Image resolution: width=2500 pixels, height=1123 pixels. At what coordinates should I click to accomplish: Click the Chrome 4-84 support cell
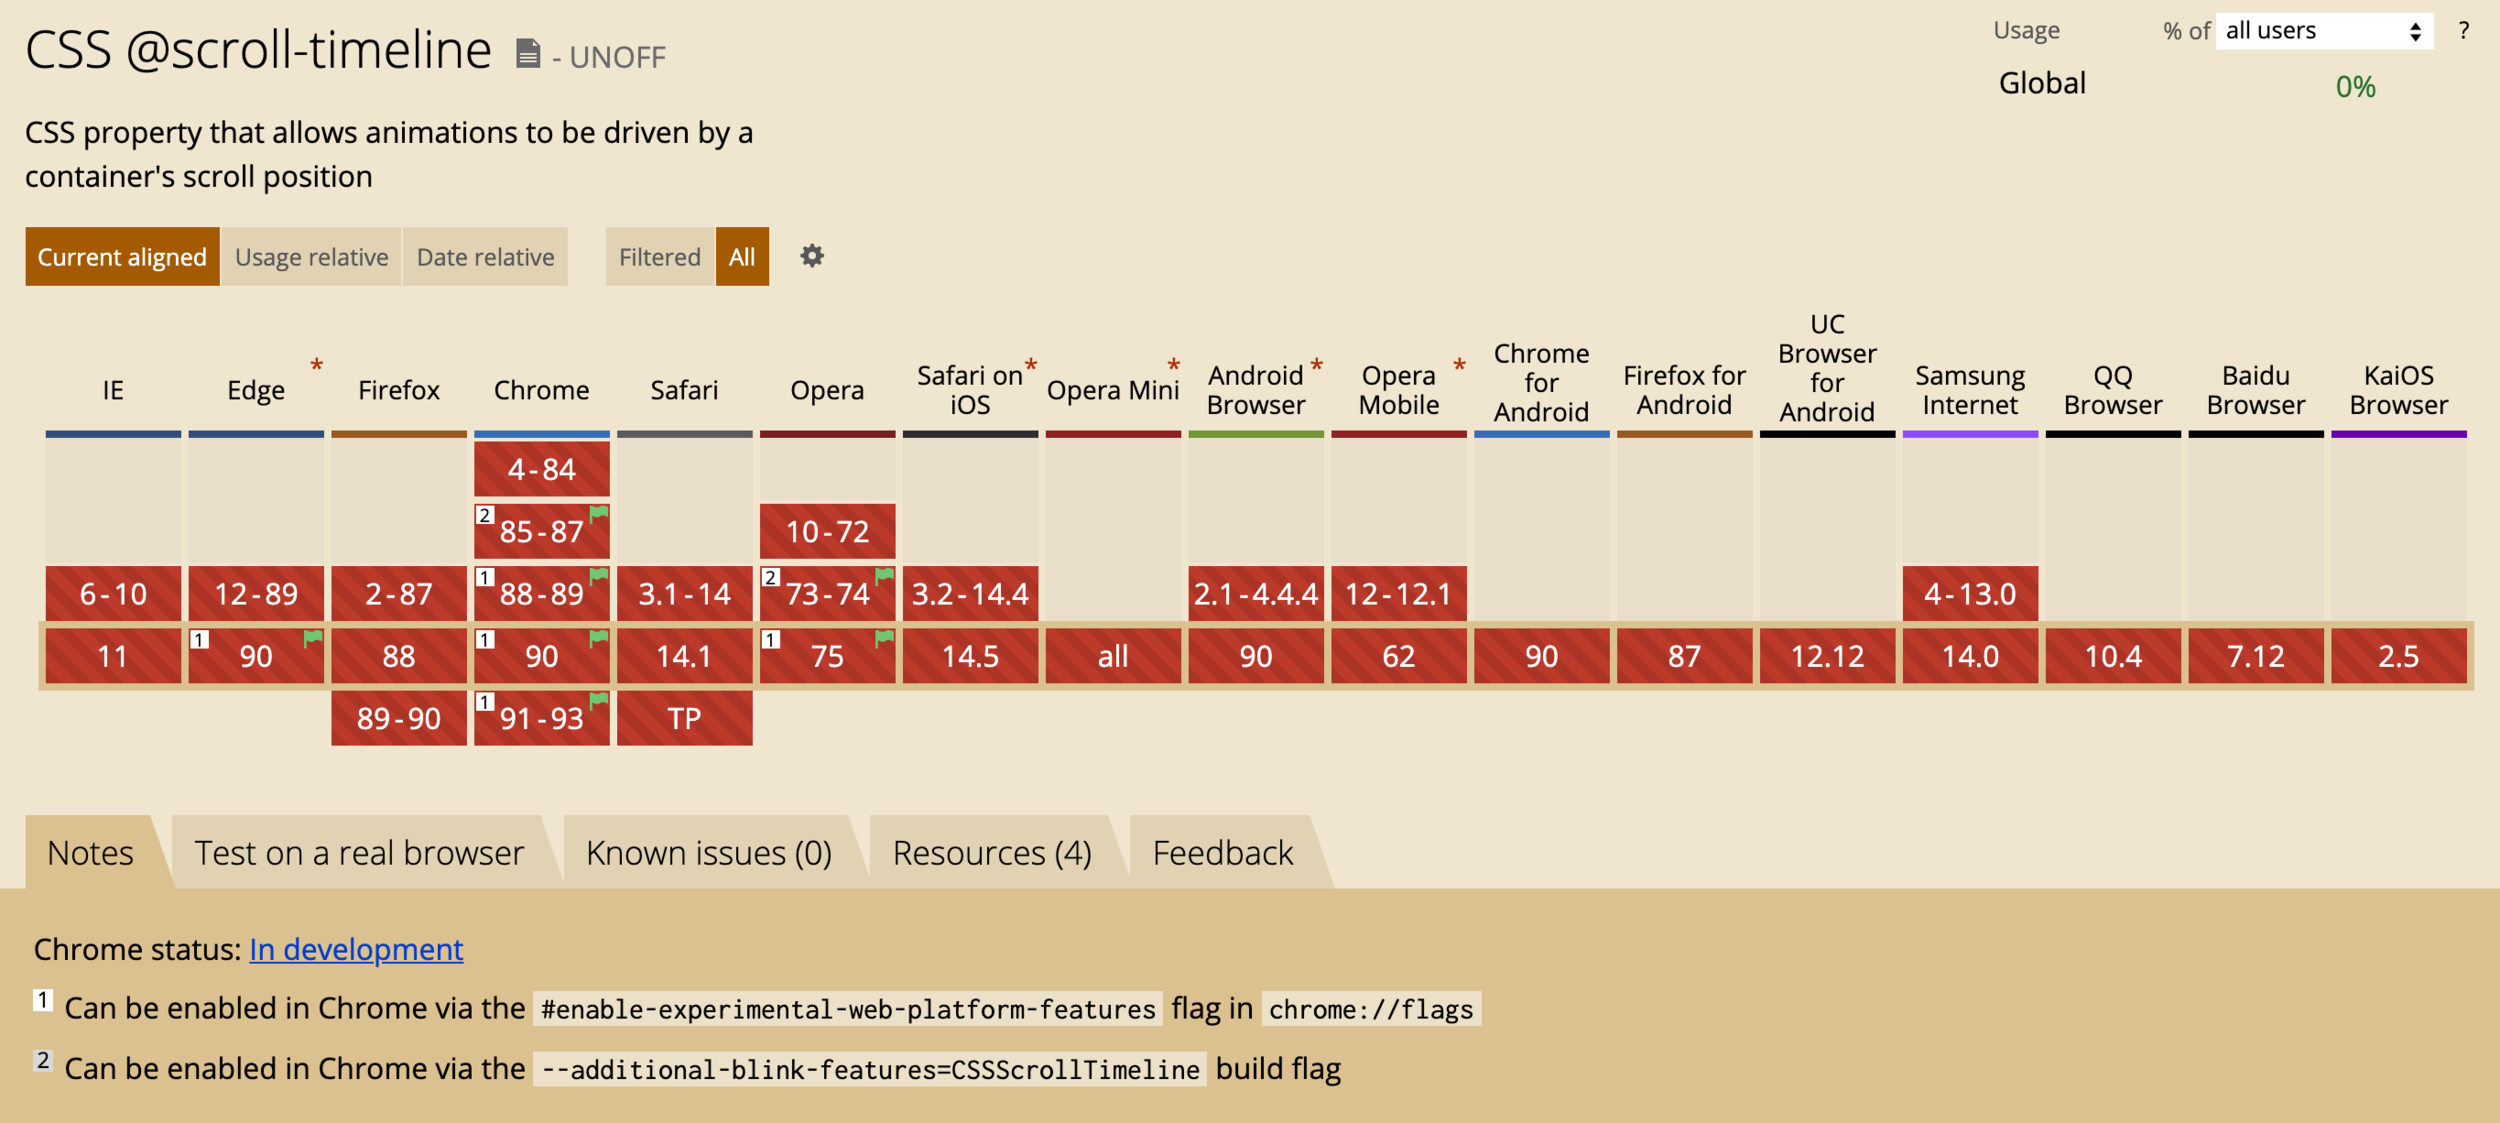click(541, 469)
